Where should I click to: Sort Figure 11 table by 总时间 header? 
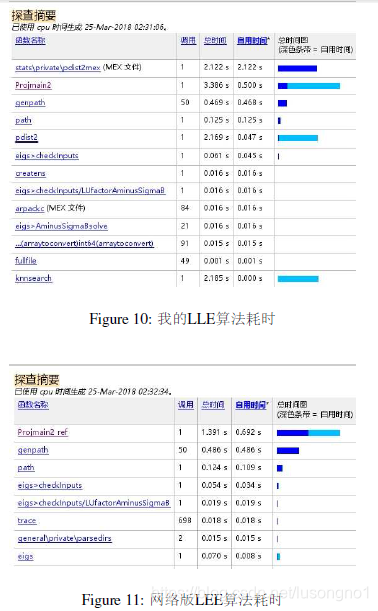point(213,405)
